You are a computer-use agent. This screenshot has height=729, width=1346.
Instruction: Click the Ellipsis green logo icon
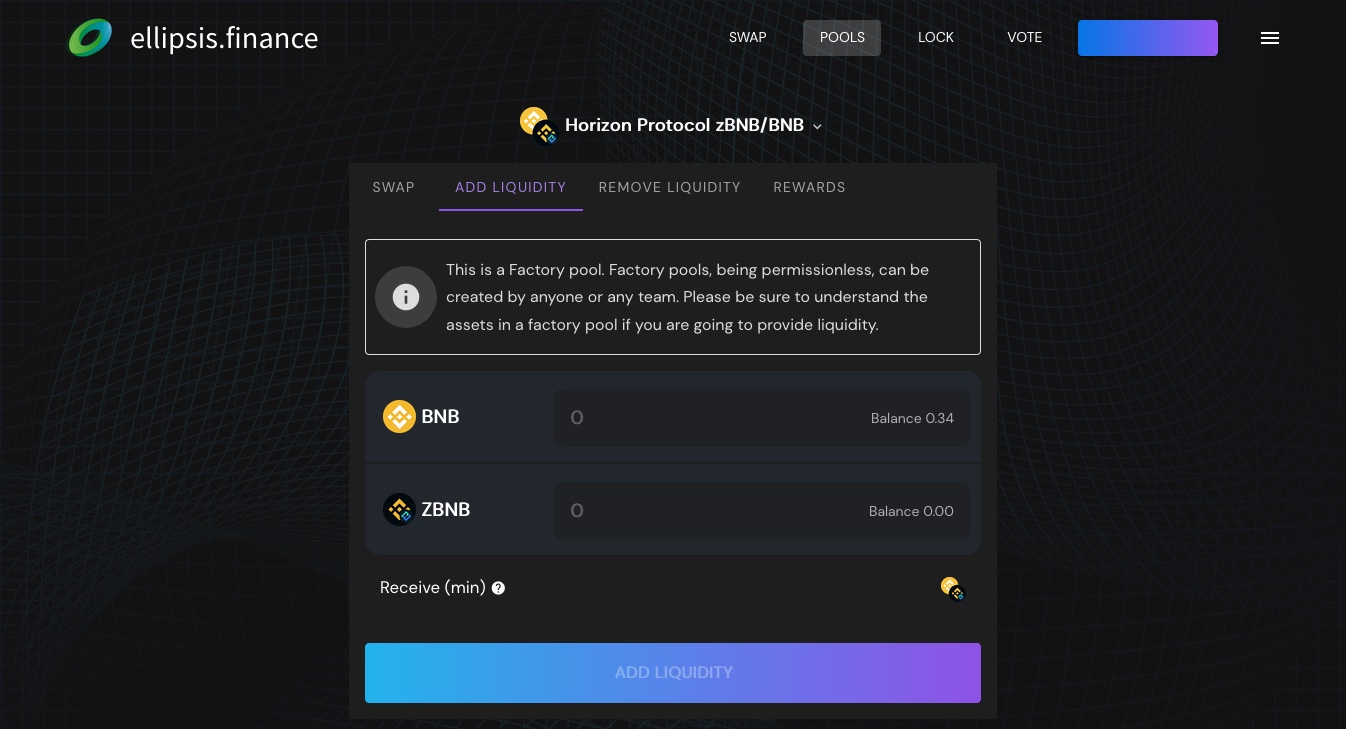click(90, 38)
